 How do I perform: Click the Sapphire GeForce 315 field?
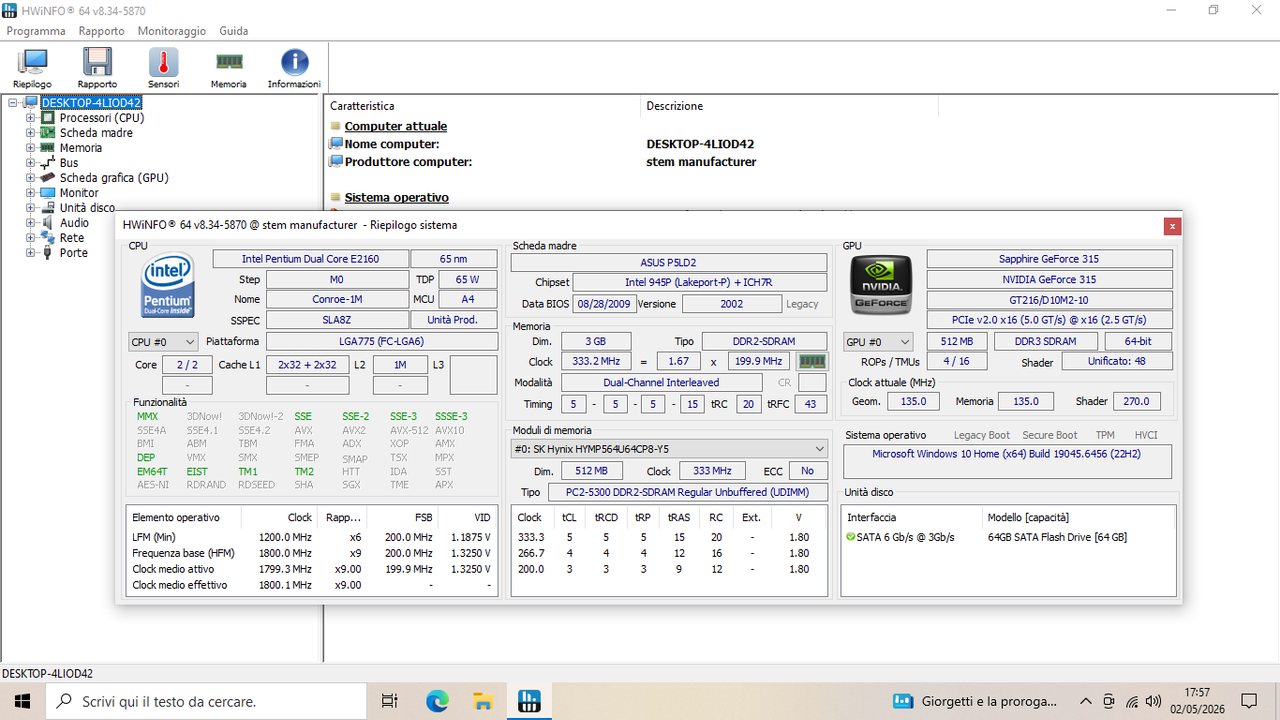(1049, 259)
